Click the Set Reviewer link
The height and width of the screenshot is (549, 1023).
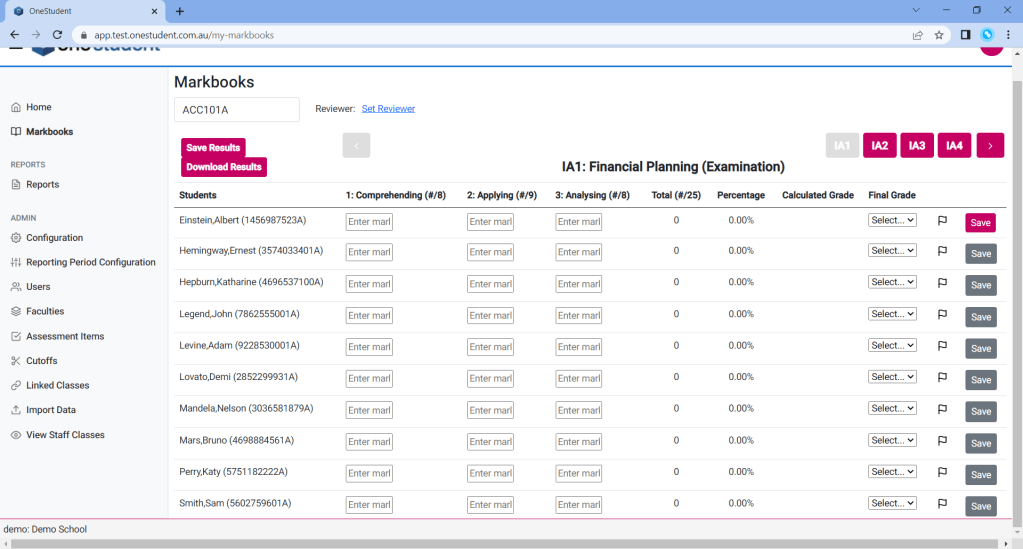(388, 109)
